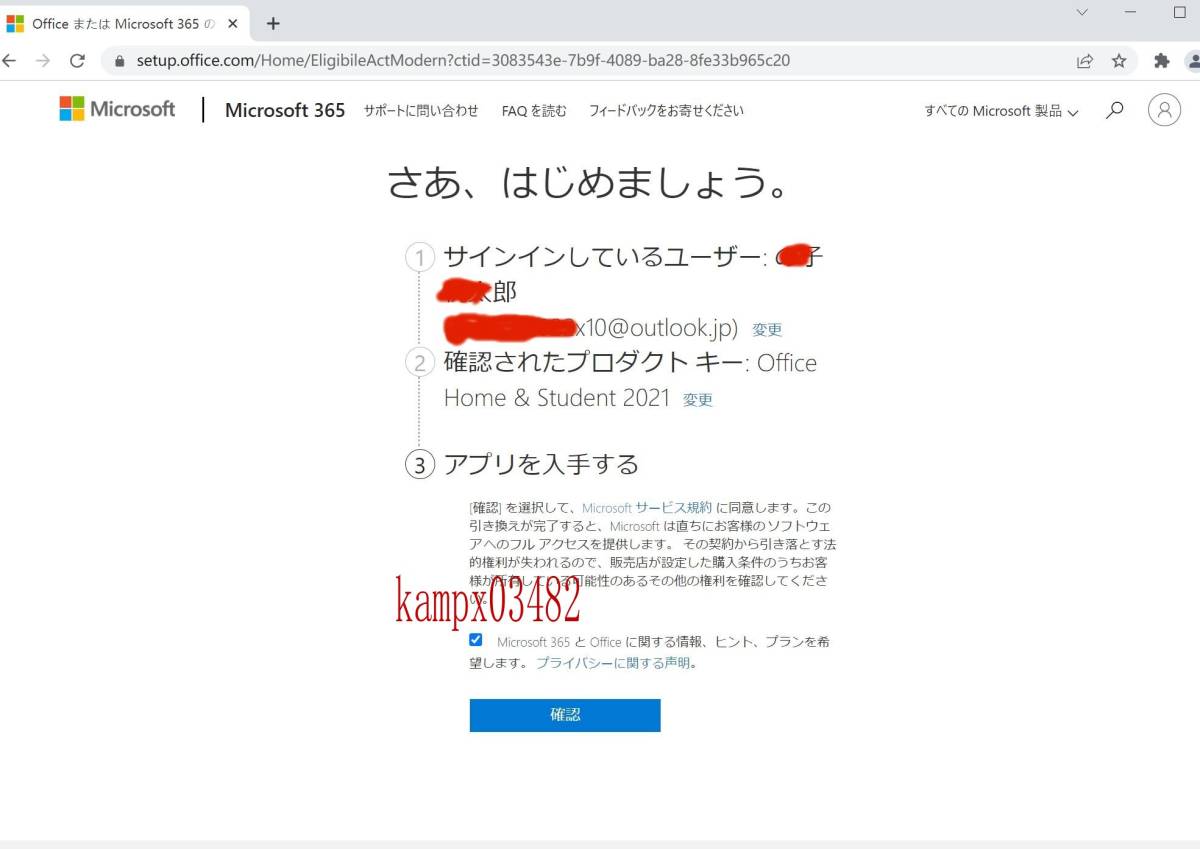Click the さあ、はじめましょう。 heading
The height and width of the screenshot is (849, 1200).
click(590, 182)
